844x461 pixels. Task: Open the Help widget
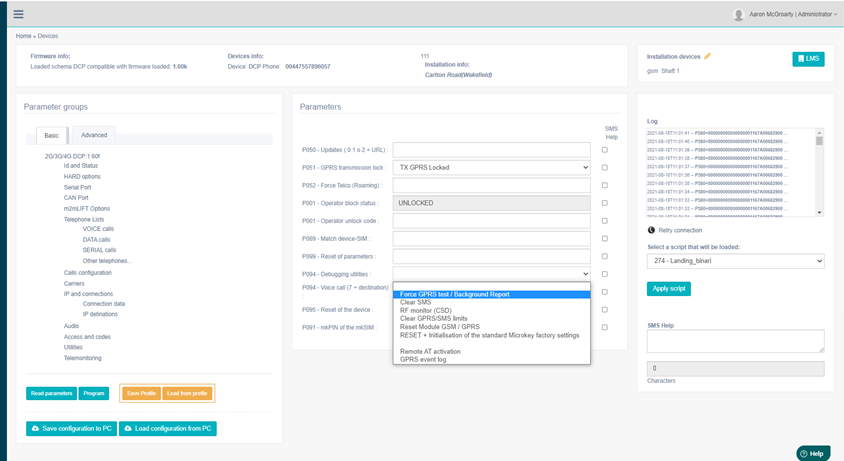(813, 453)
